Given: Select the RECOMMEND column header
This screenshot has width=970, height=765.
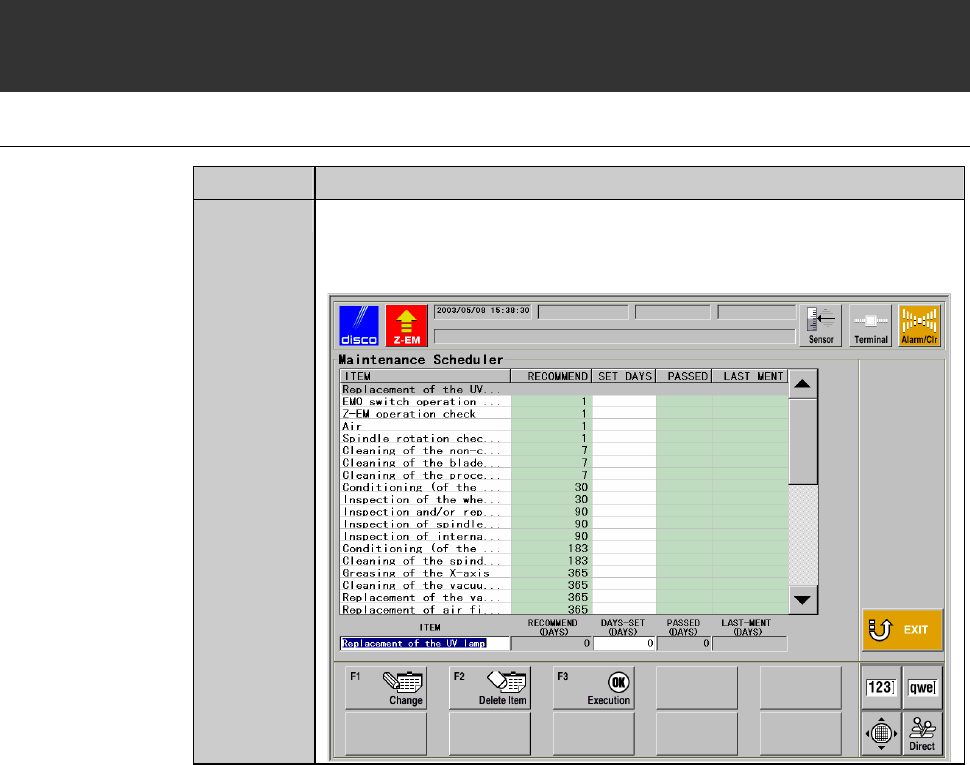Looking at the screenshot, I should click(551, 376).
